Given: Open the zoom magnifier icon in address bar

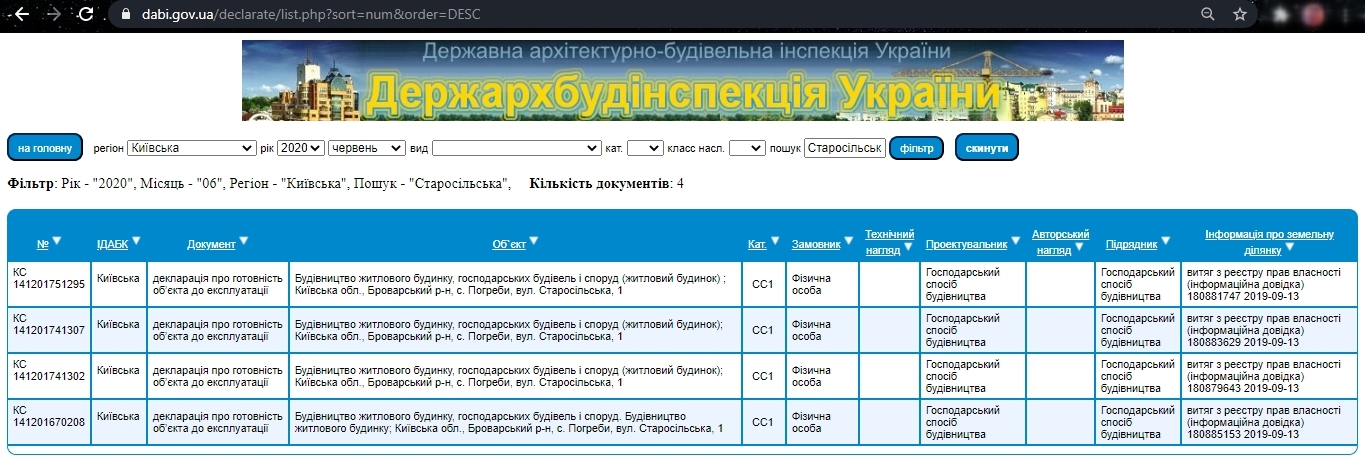Looking at the screenshot, I should pyautogui.click(x=1208, y=14).
